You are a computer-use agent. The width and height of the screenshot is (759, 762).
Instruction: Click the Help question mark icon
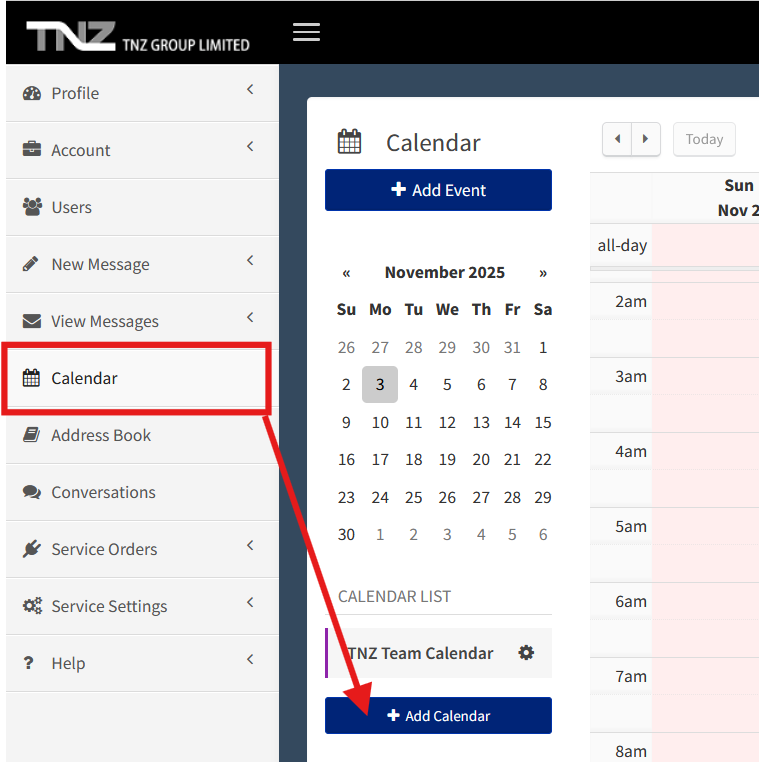tap(29, 662)
